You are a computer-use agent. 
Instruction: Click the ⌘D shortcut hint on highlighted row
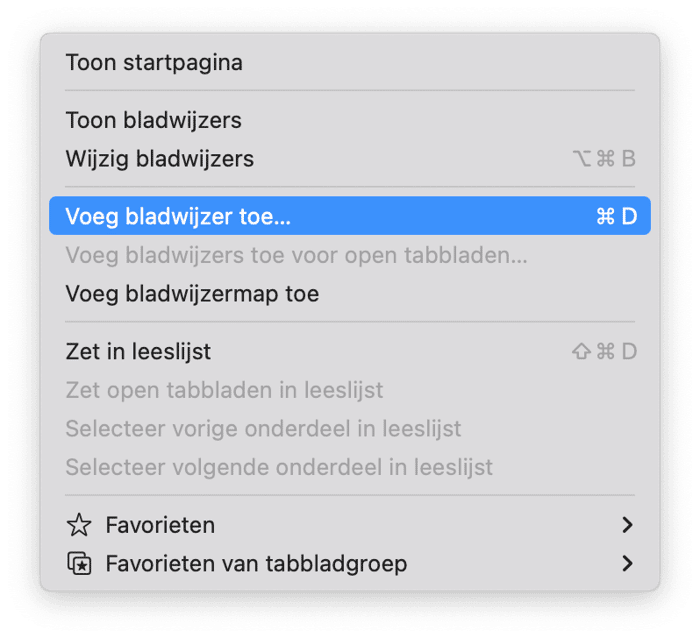(x=617, y=216)
